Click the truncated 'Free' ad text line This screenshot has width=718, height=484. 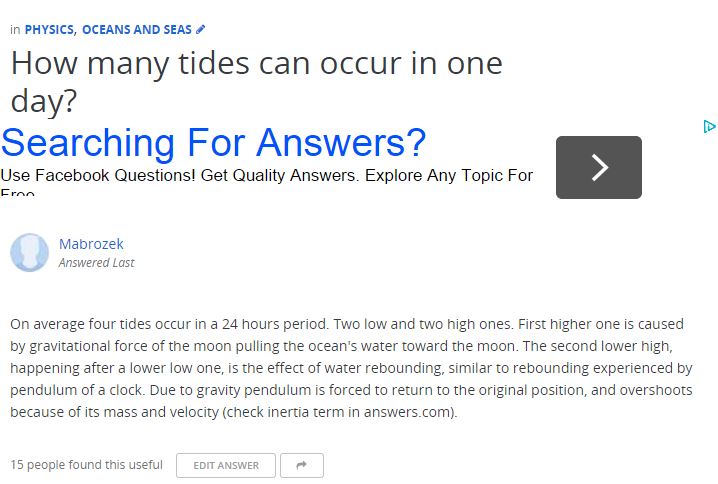click(18, 193)
